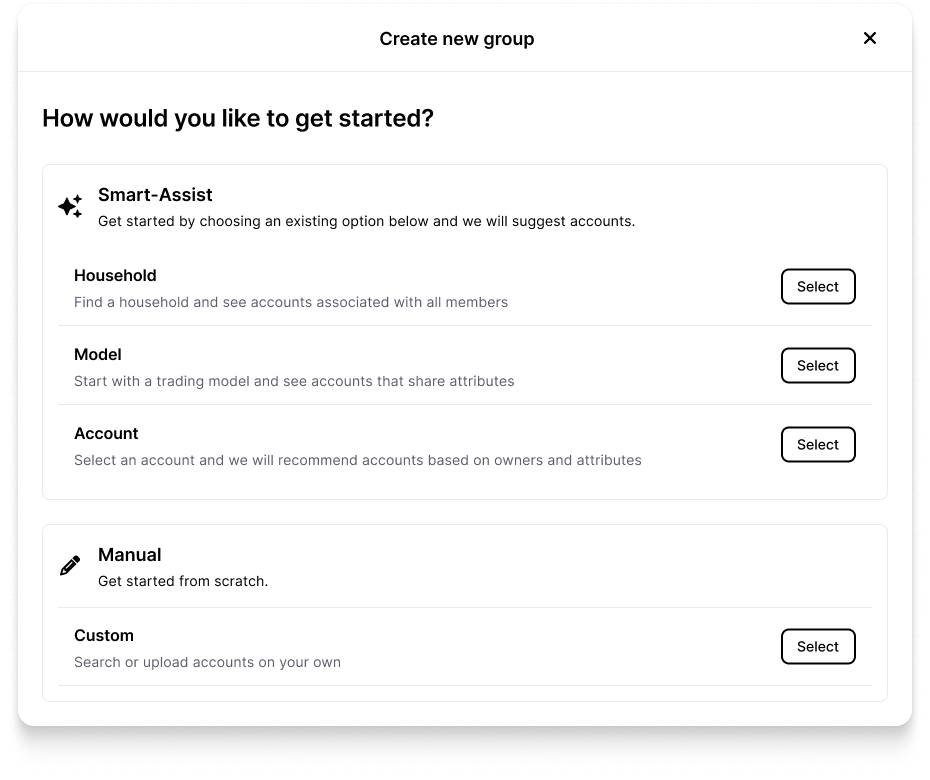Image resolution: width=930 pixels, height=780 pixels.
Task: Click the 'Get started from scratch' text
Action: (183, 581)
